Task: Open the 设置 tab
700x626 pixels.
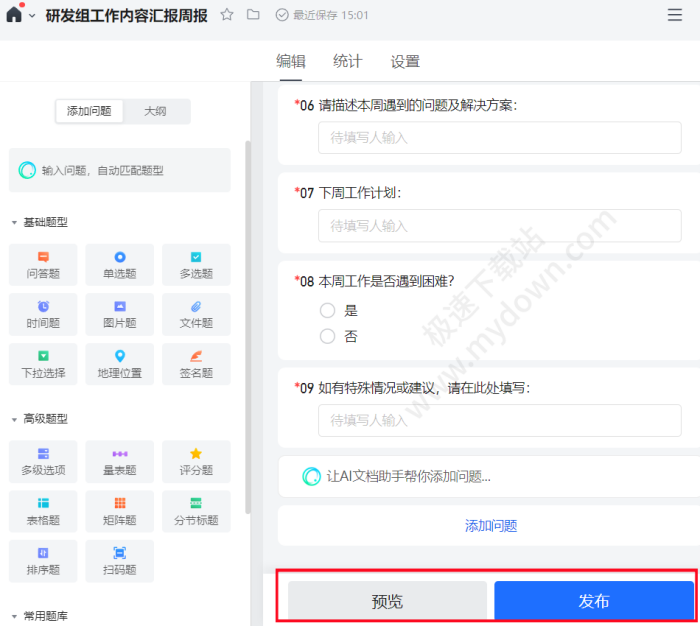Action: pos(405,62)
